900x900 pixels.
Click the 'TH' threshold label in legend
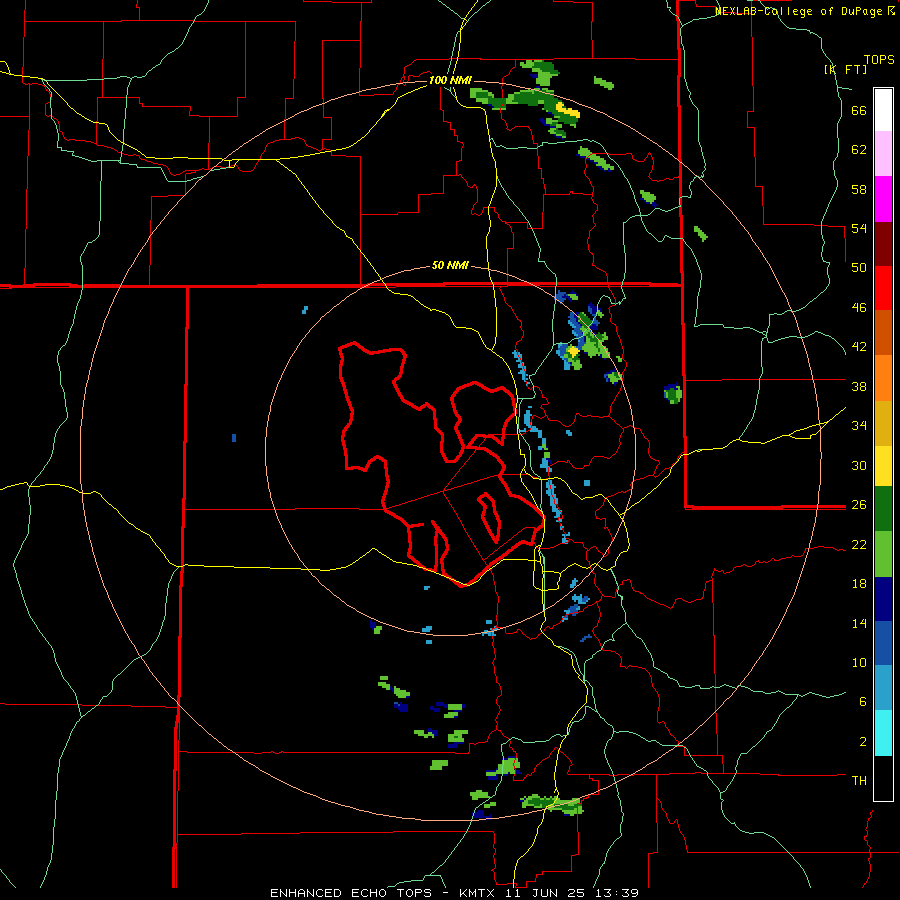[859, 781]
